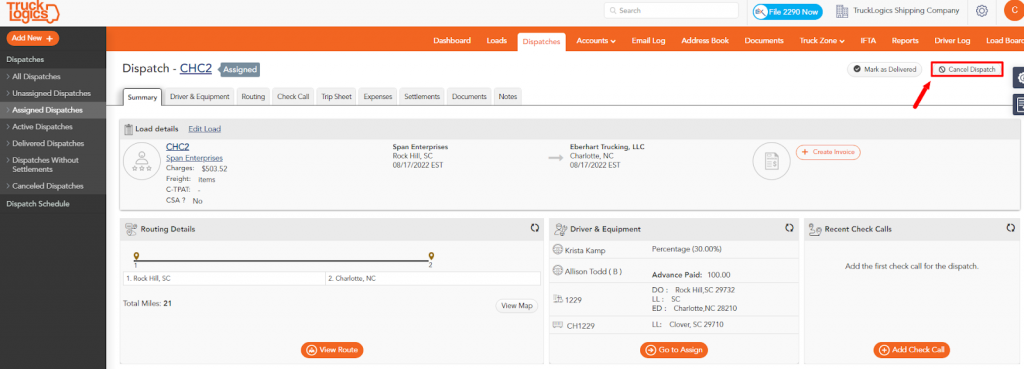The height and width of the screenshot is (369, 1024).
Task: Open the user profile avatar C
Action: pyautogui.click(x=1014, y=10)
